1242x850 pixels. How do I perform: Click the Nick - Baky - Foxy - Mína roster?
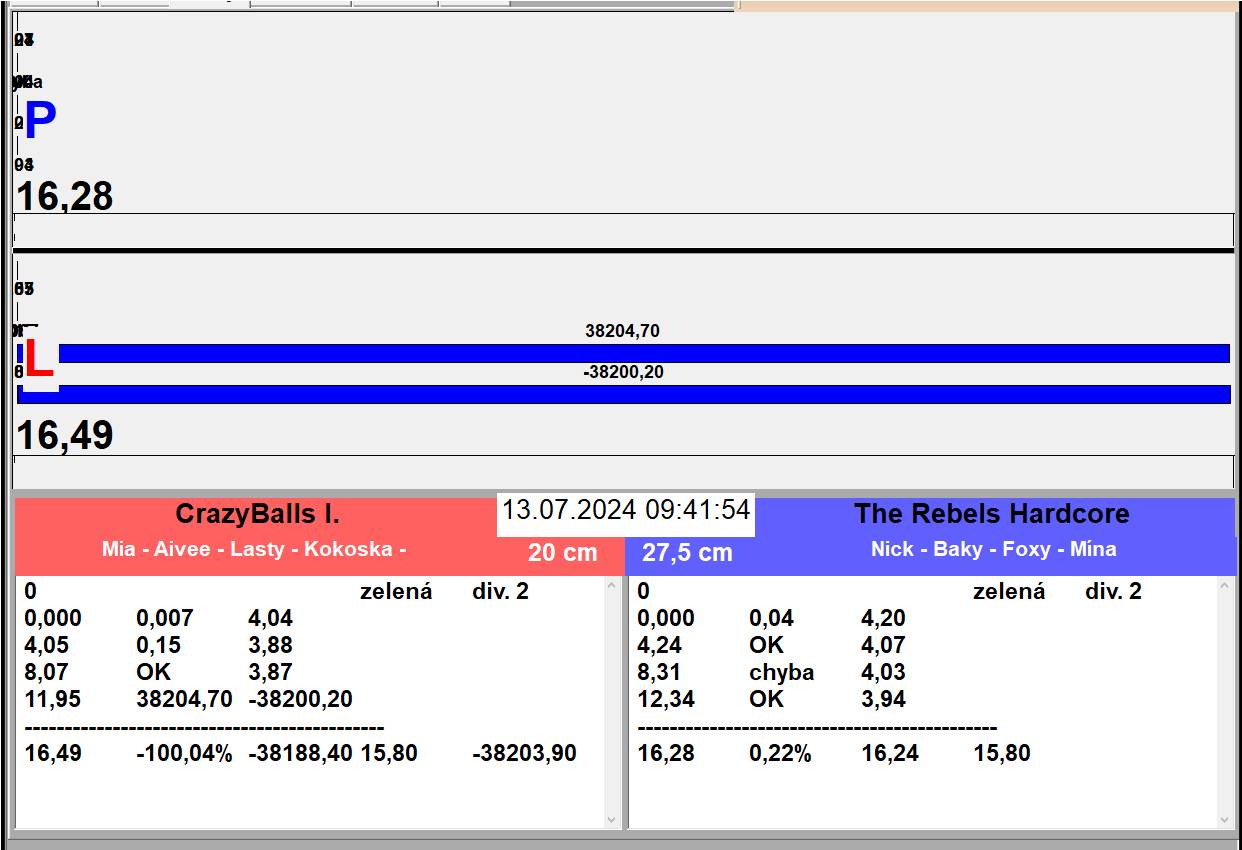tap(993, 549)
